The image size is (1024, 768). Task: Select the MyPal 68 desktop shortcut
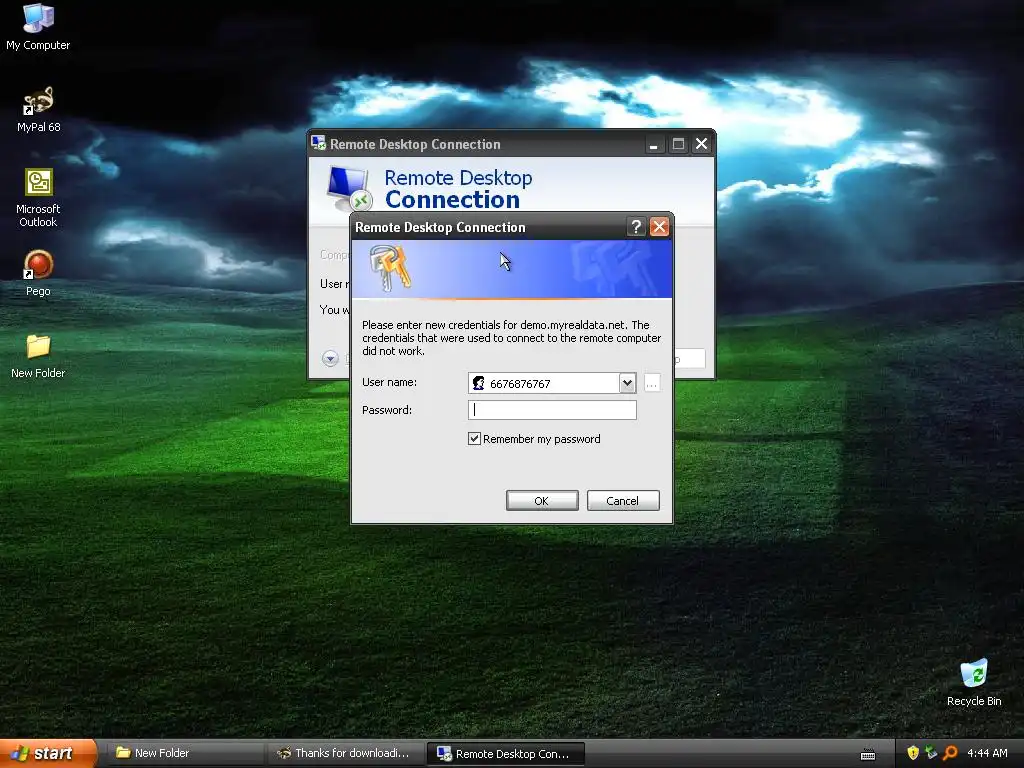click(38, 109)
